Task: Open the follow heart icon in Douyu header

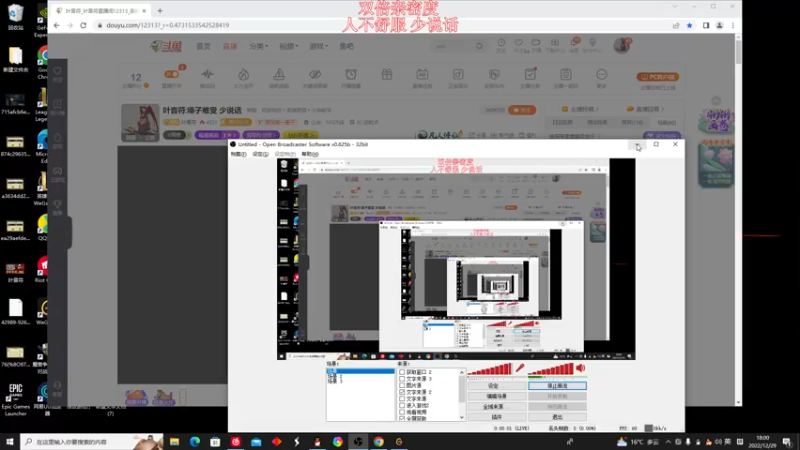Action: click(x=518, y=43)
